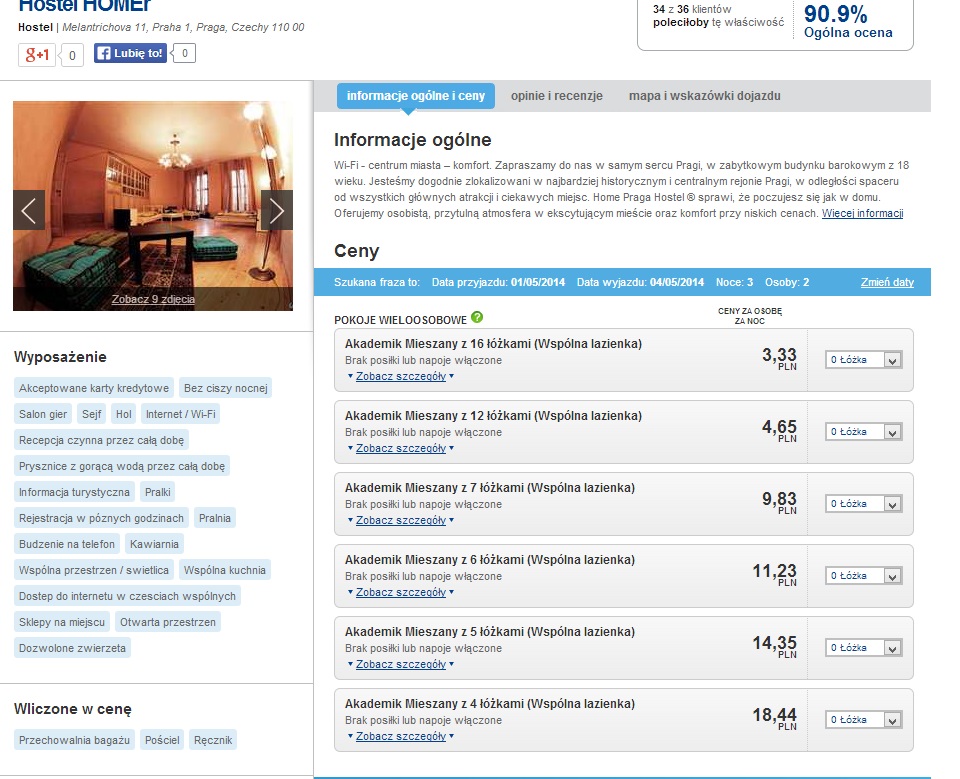Click the Google +1 button

(x=37, y=55)
